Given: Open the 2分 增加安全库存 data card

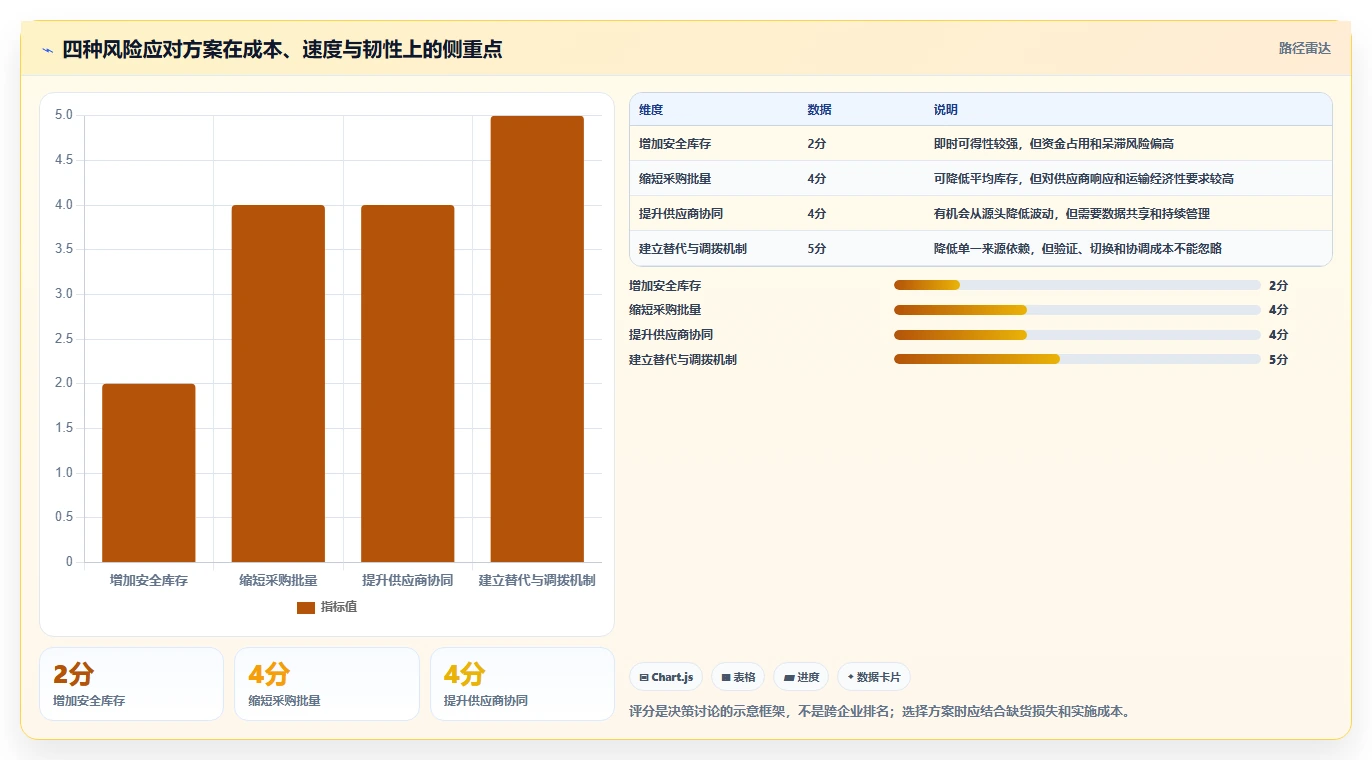Looking at the screenshot, I should [131, 684].
